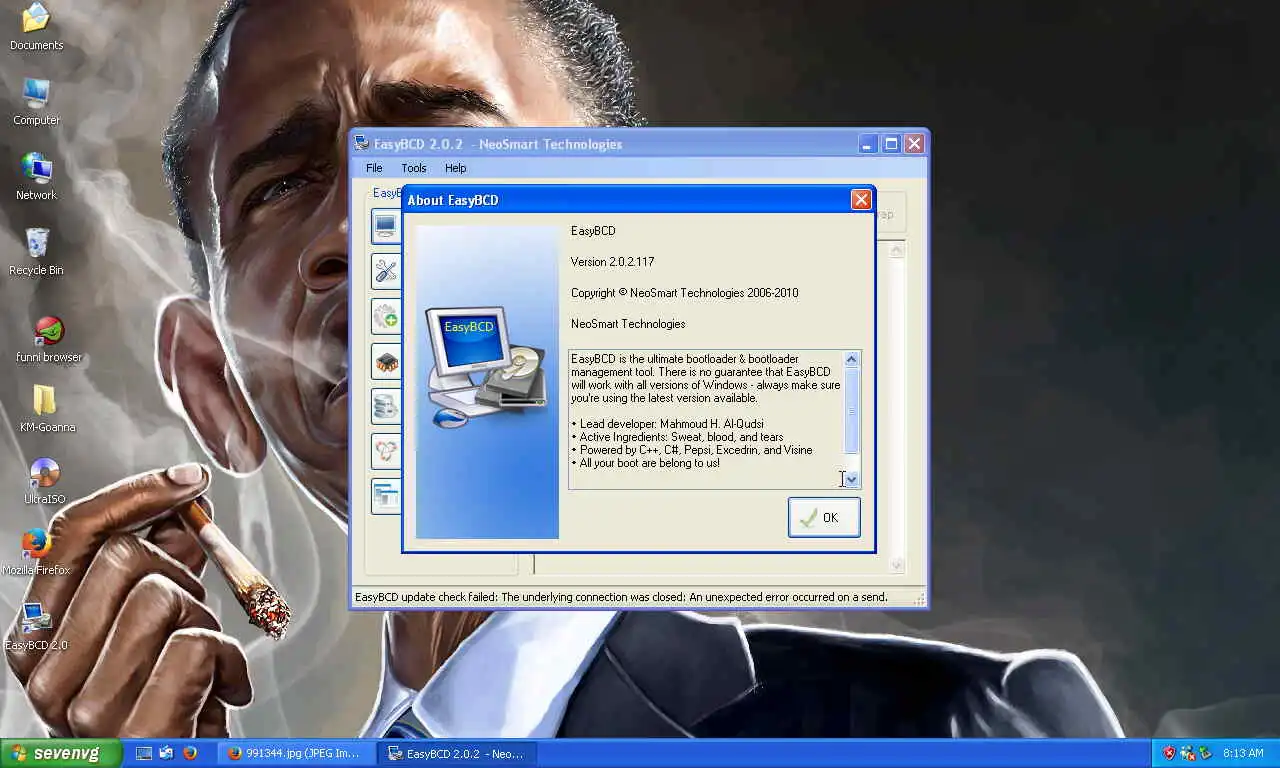1280x768 pixels.
Task: Select the Documents desktop icon
Action: (36, 27)
